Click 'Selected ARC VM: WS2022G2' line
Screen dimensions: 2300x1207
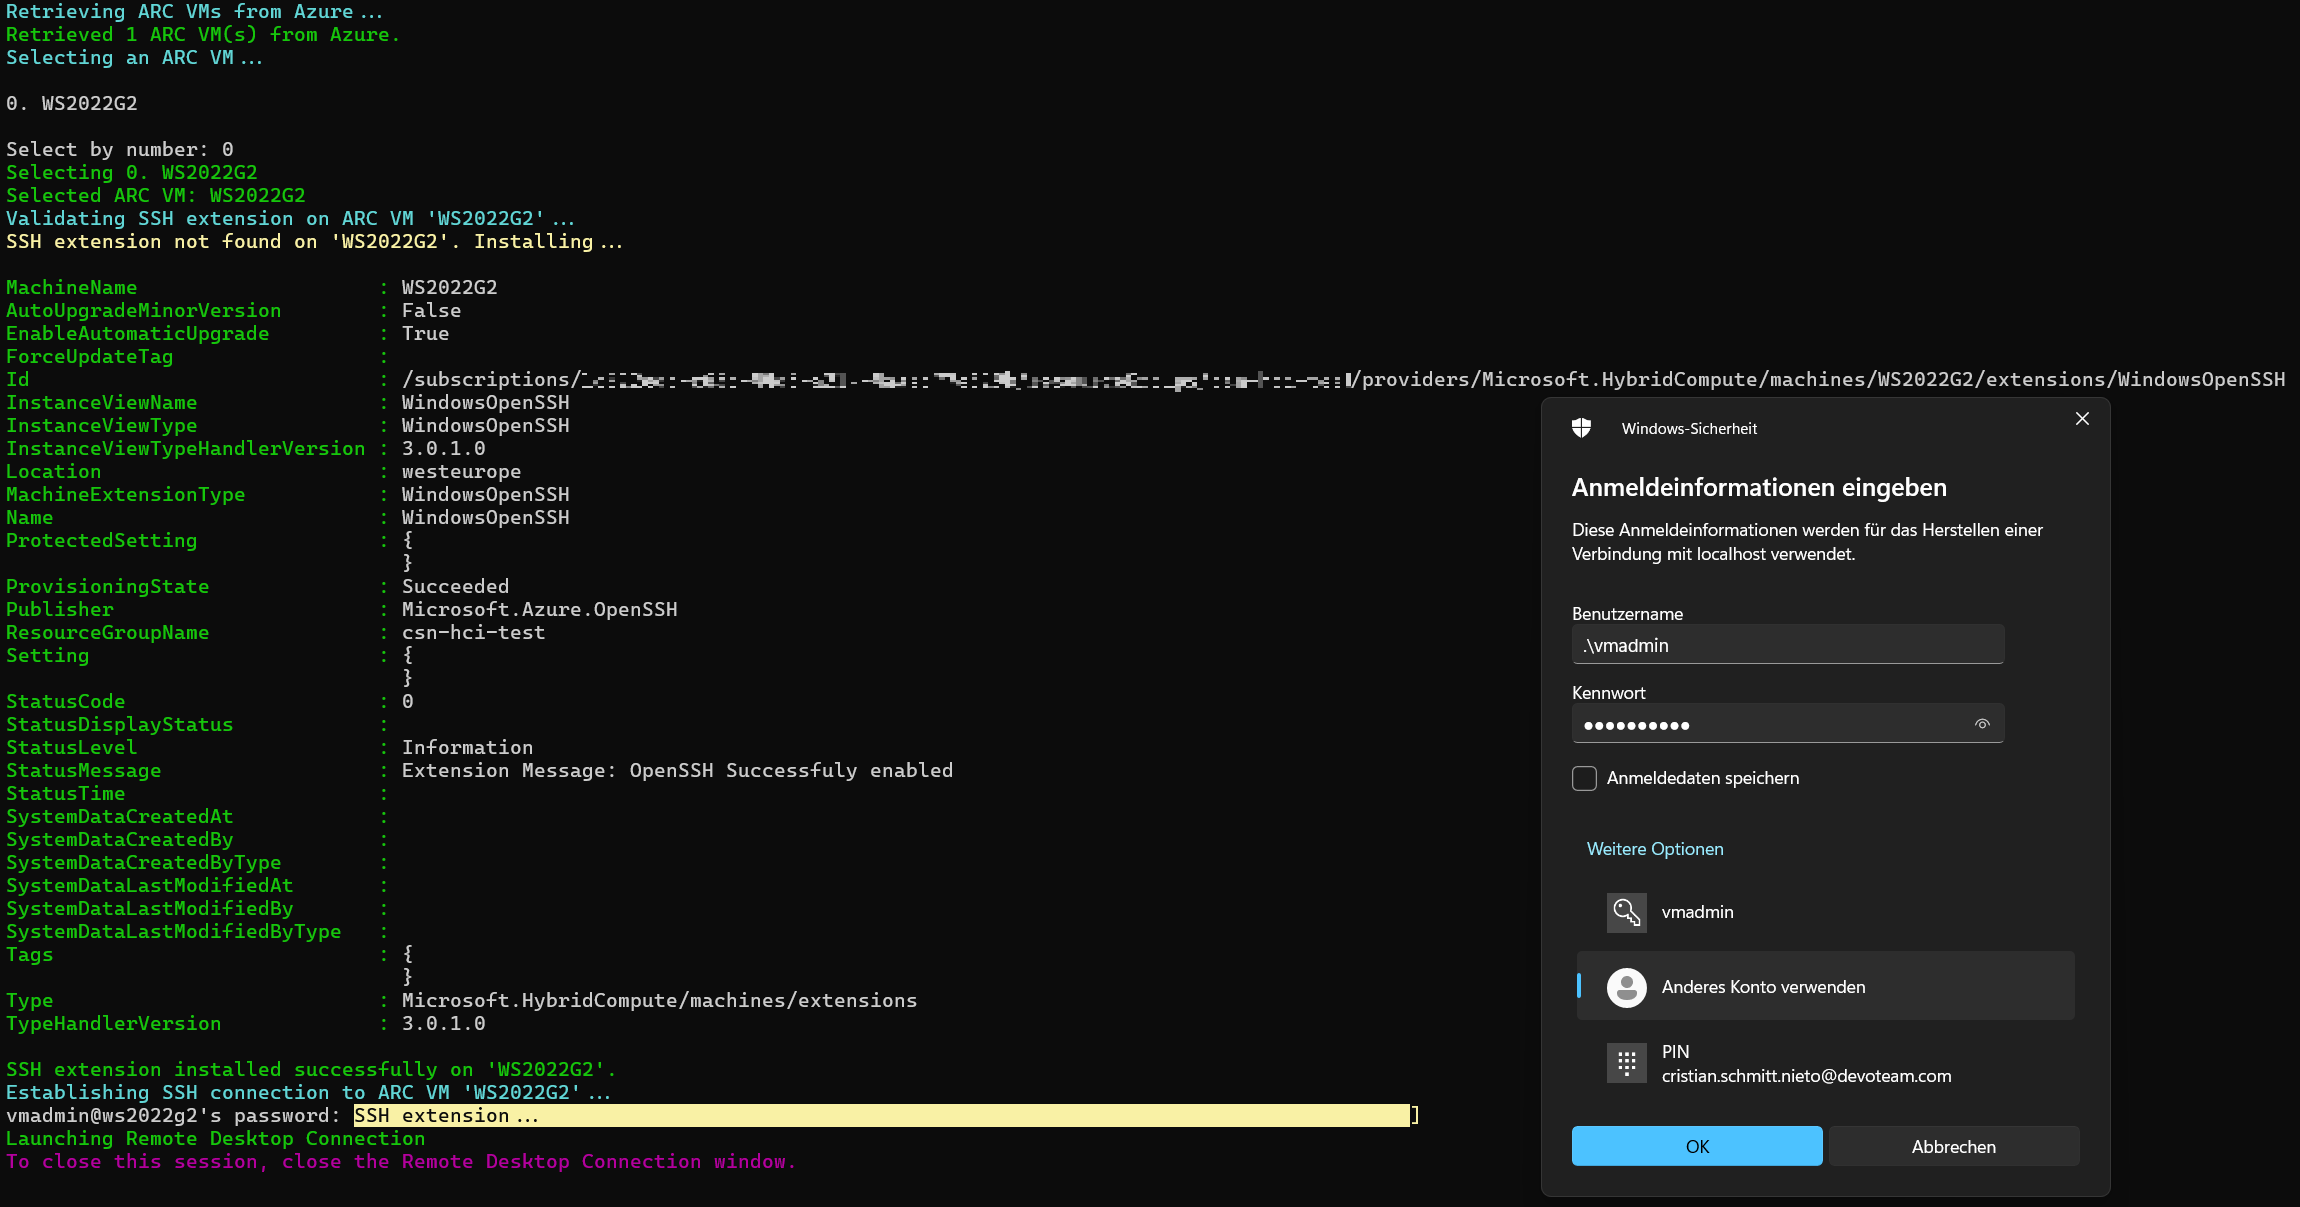tap(155, 195)
